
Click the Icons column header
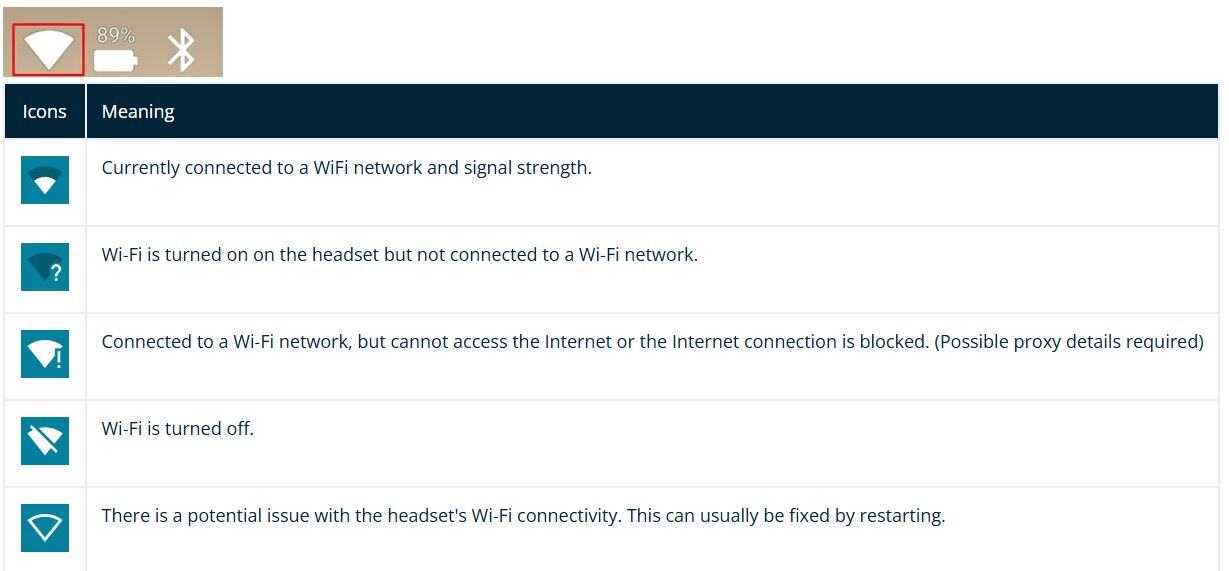pos(45,111)
